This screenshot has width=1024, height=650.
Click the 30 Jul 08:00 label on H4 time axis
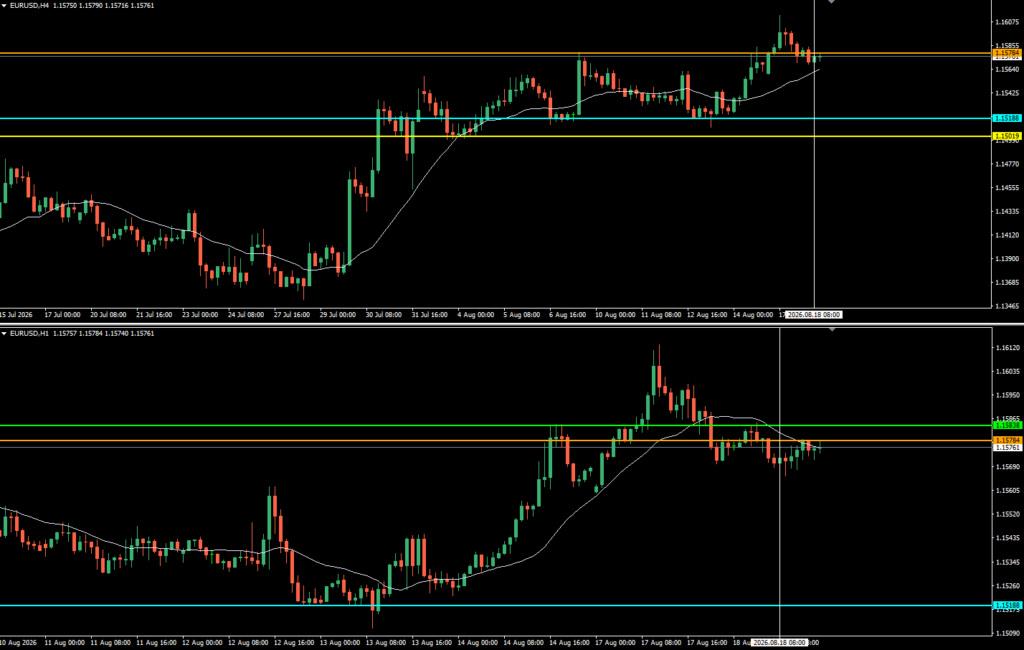coord(384,314)
